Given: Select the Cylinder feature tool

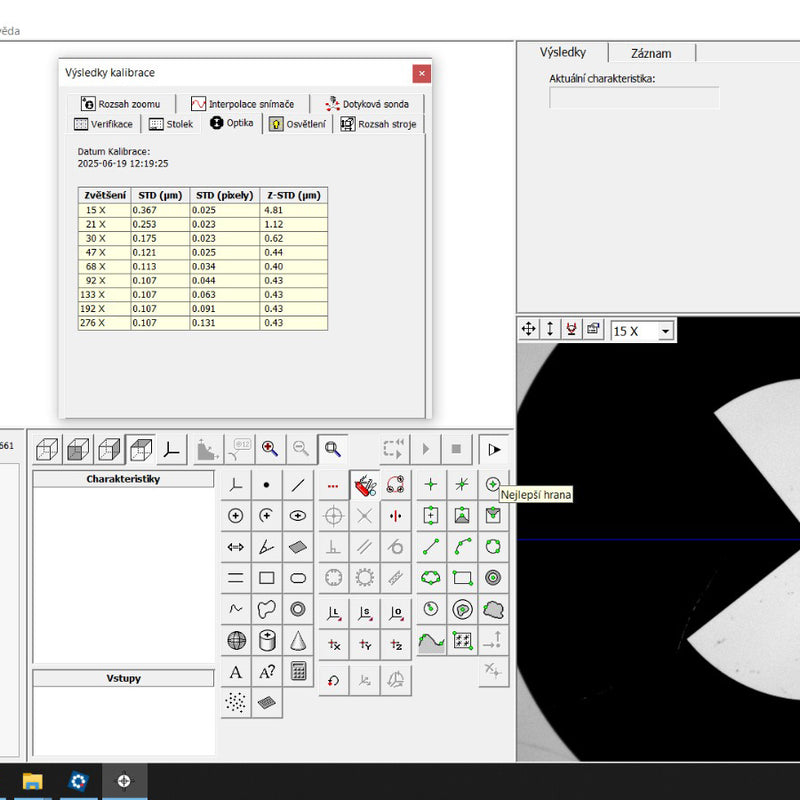Looking at the screenshot, I should click(266, 640).
